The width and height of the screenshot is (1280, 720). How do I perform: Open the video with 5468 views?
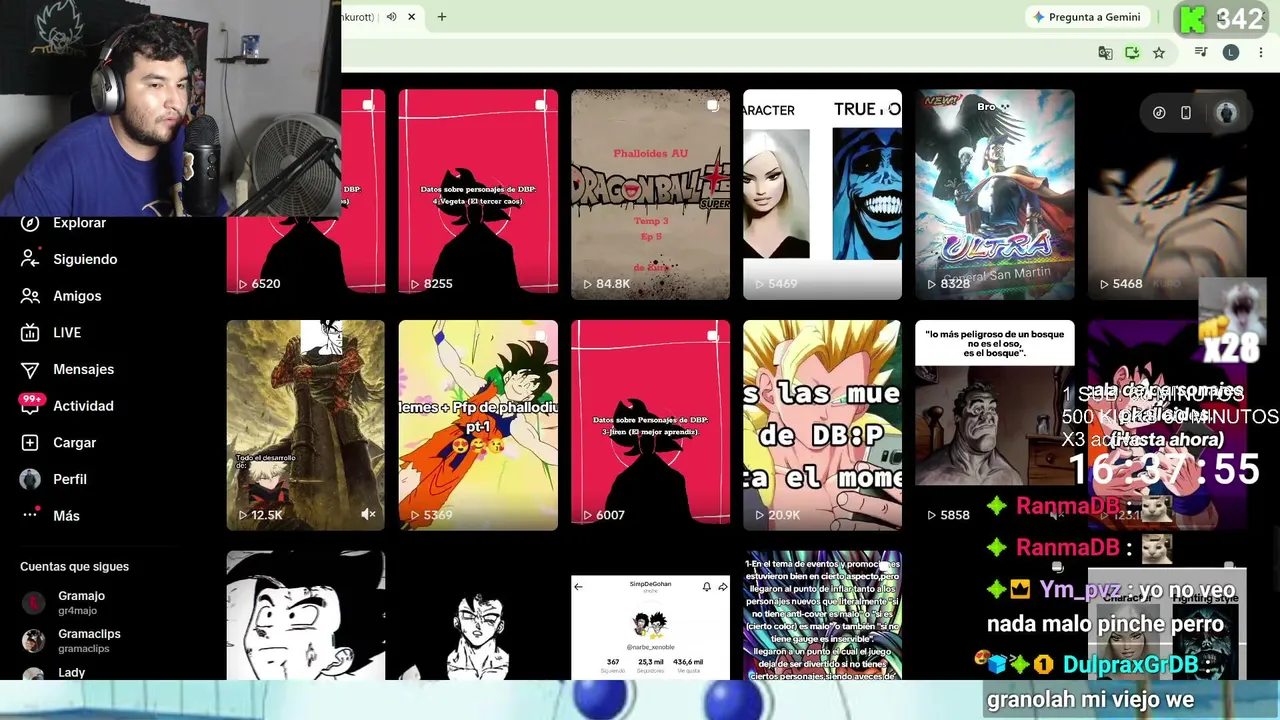pos(1167,194)
